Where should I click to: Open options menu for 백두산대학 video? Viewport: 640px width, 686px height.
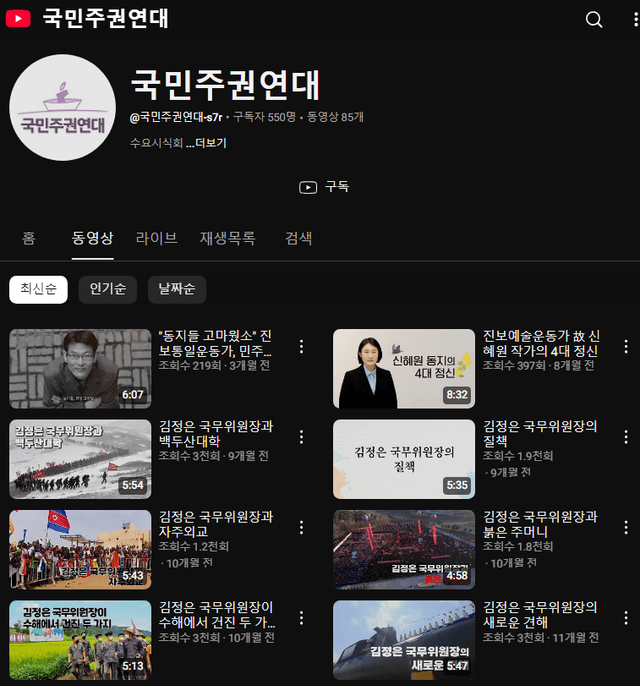[x=301, y=437]
